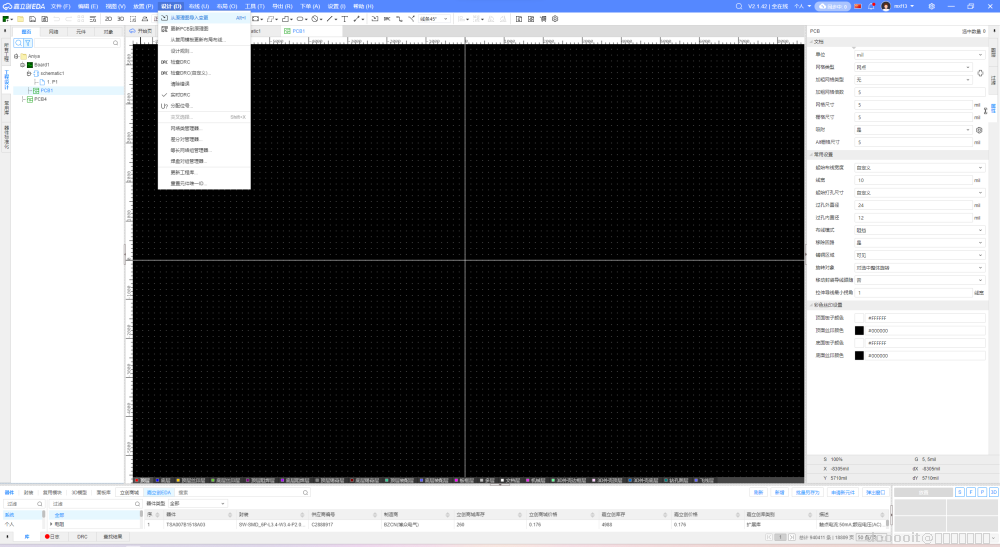Open notification bell icon in title bar
1000x547 pixels.
coord(871,6)
